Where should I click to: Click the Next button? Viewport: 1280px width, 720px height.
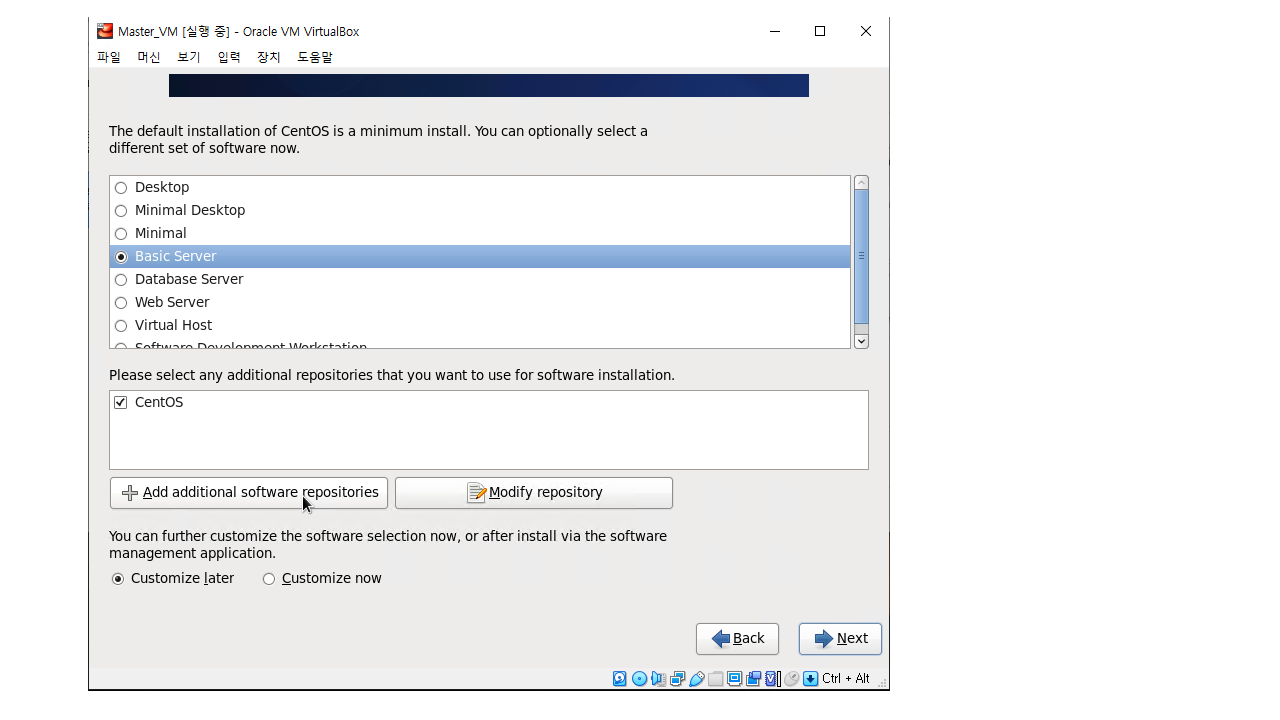click(x=840, y=639)
